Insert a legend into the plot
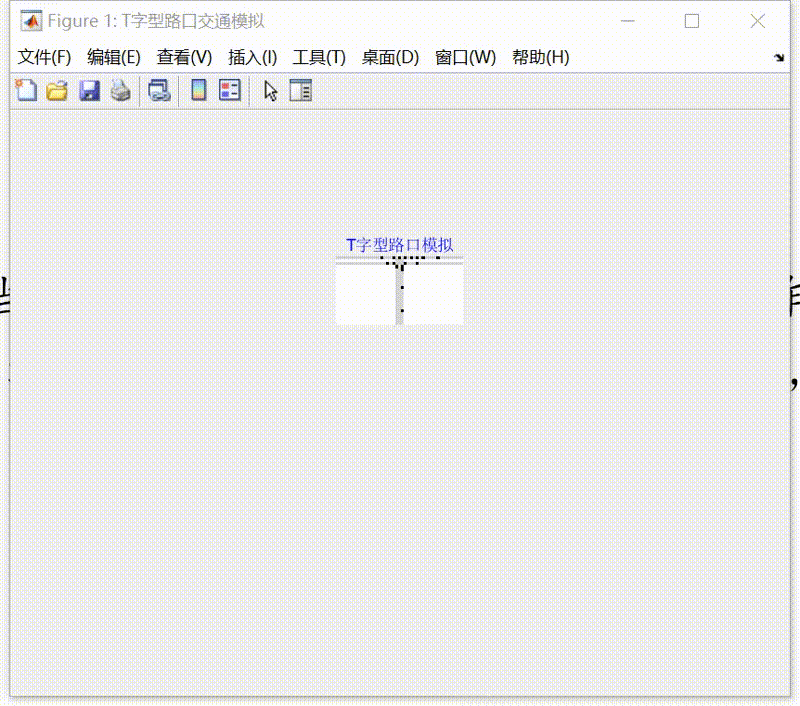This screenshot has height=706, width=800. pyautogui.click(x=229, y=90)
